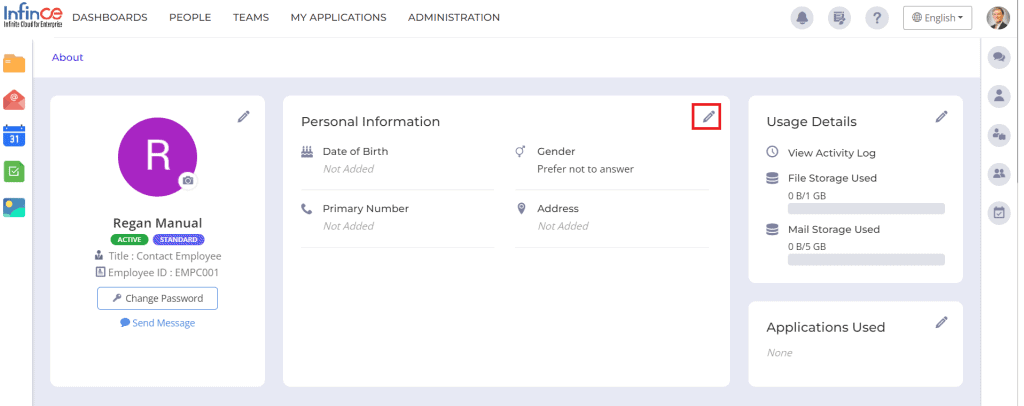Open the two-person team icon in right sidebar
Image resolution: width=1024 pixels, height=406 pixels.
[x=999, y=135]
